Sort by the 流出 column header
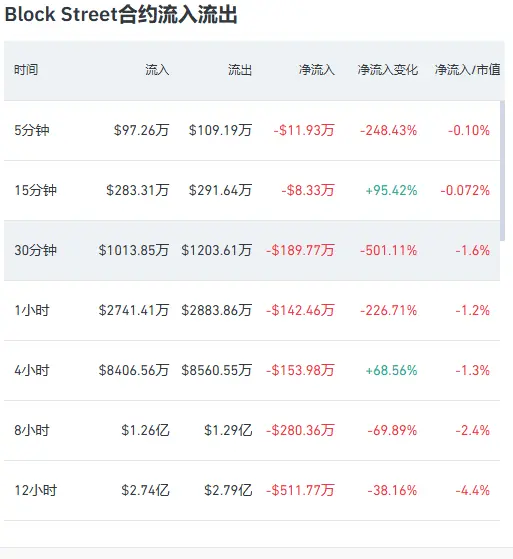 (x=240, y=70)
